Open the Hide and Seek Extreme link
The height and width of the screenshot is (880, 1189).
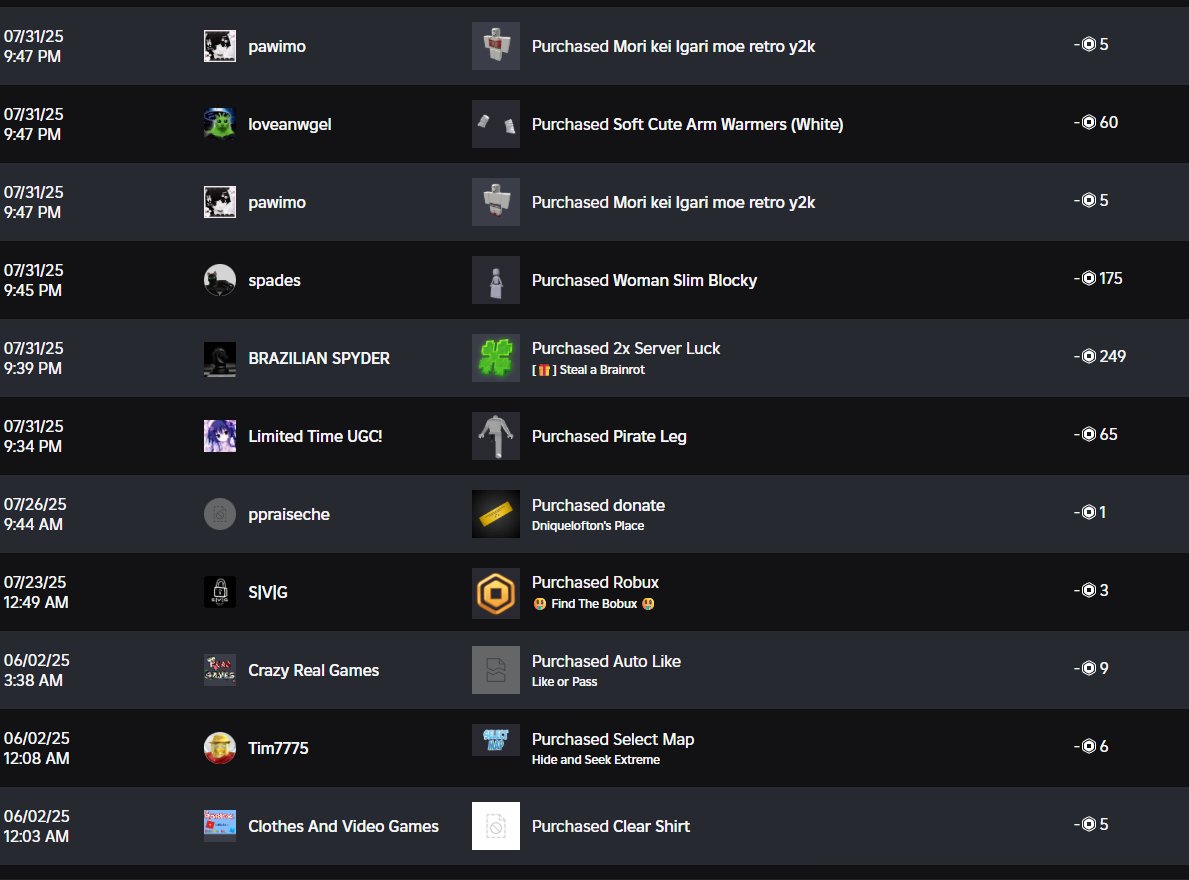pos(595,760)
